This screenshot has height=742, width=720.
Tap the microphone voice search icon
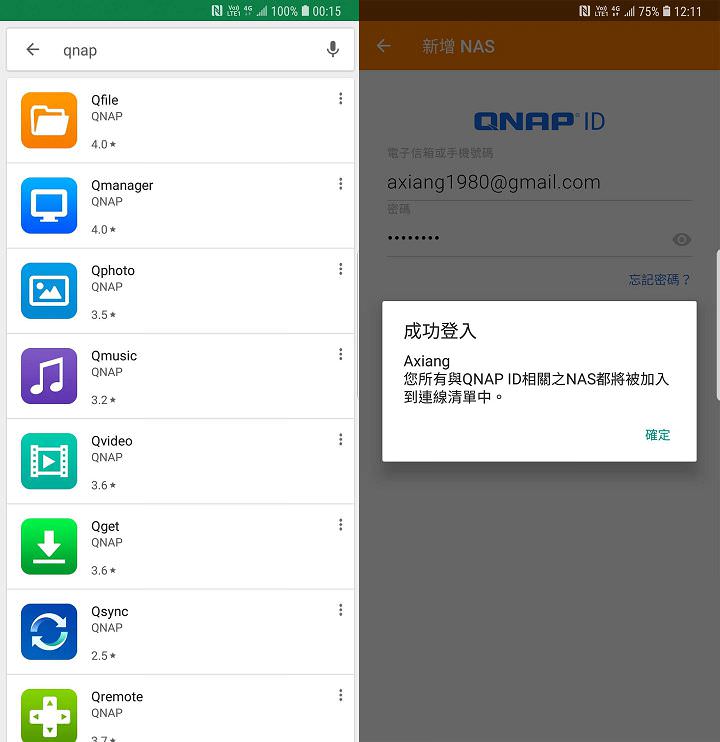pos(333,49)
